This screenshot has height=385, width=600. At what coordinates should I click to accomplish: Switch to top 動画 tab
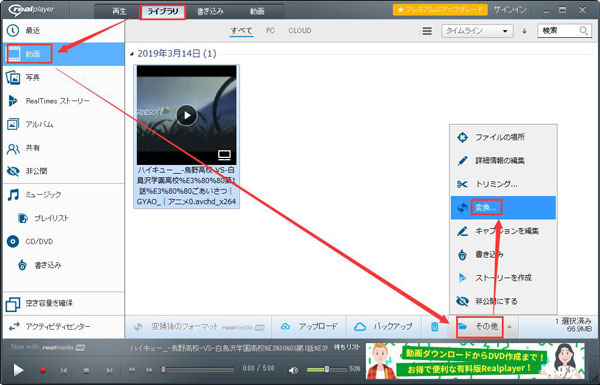[257, 11]
